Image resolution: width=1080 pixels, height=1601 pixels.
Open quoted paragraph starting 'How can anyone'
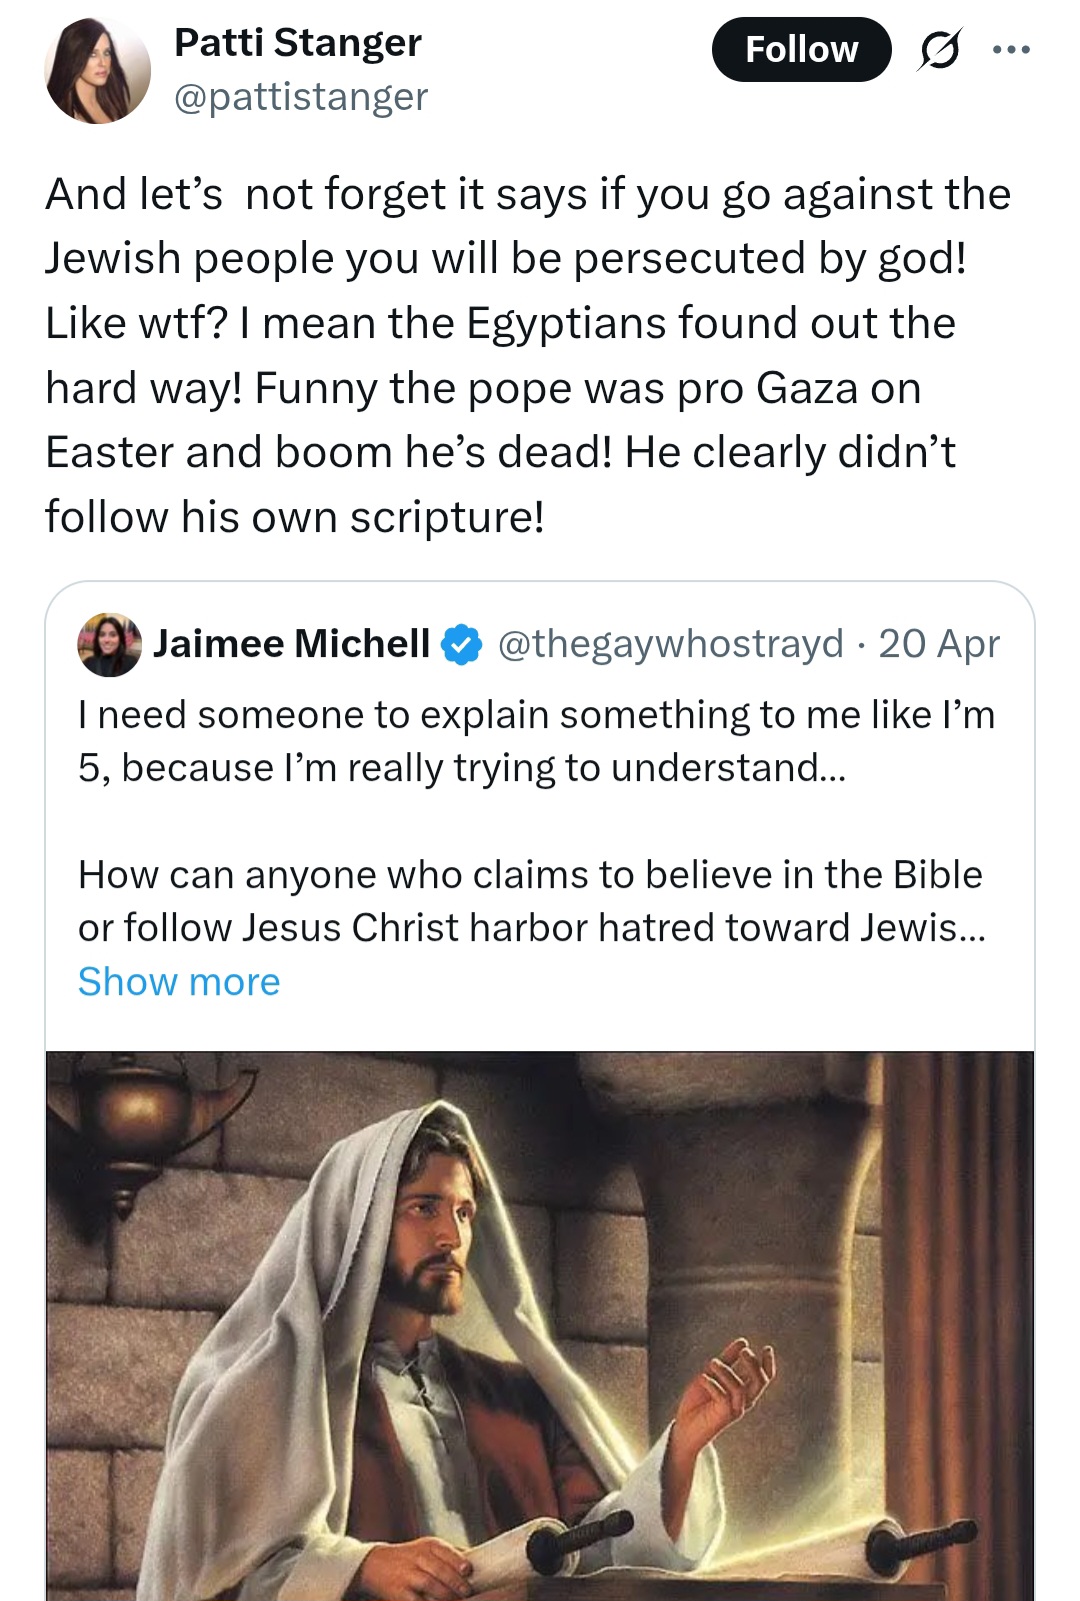point(532,901)
